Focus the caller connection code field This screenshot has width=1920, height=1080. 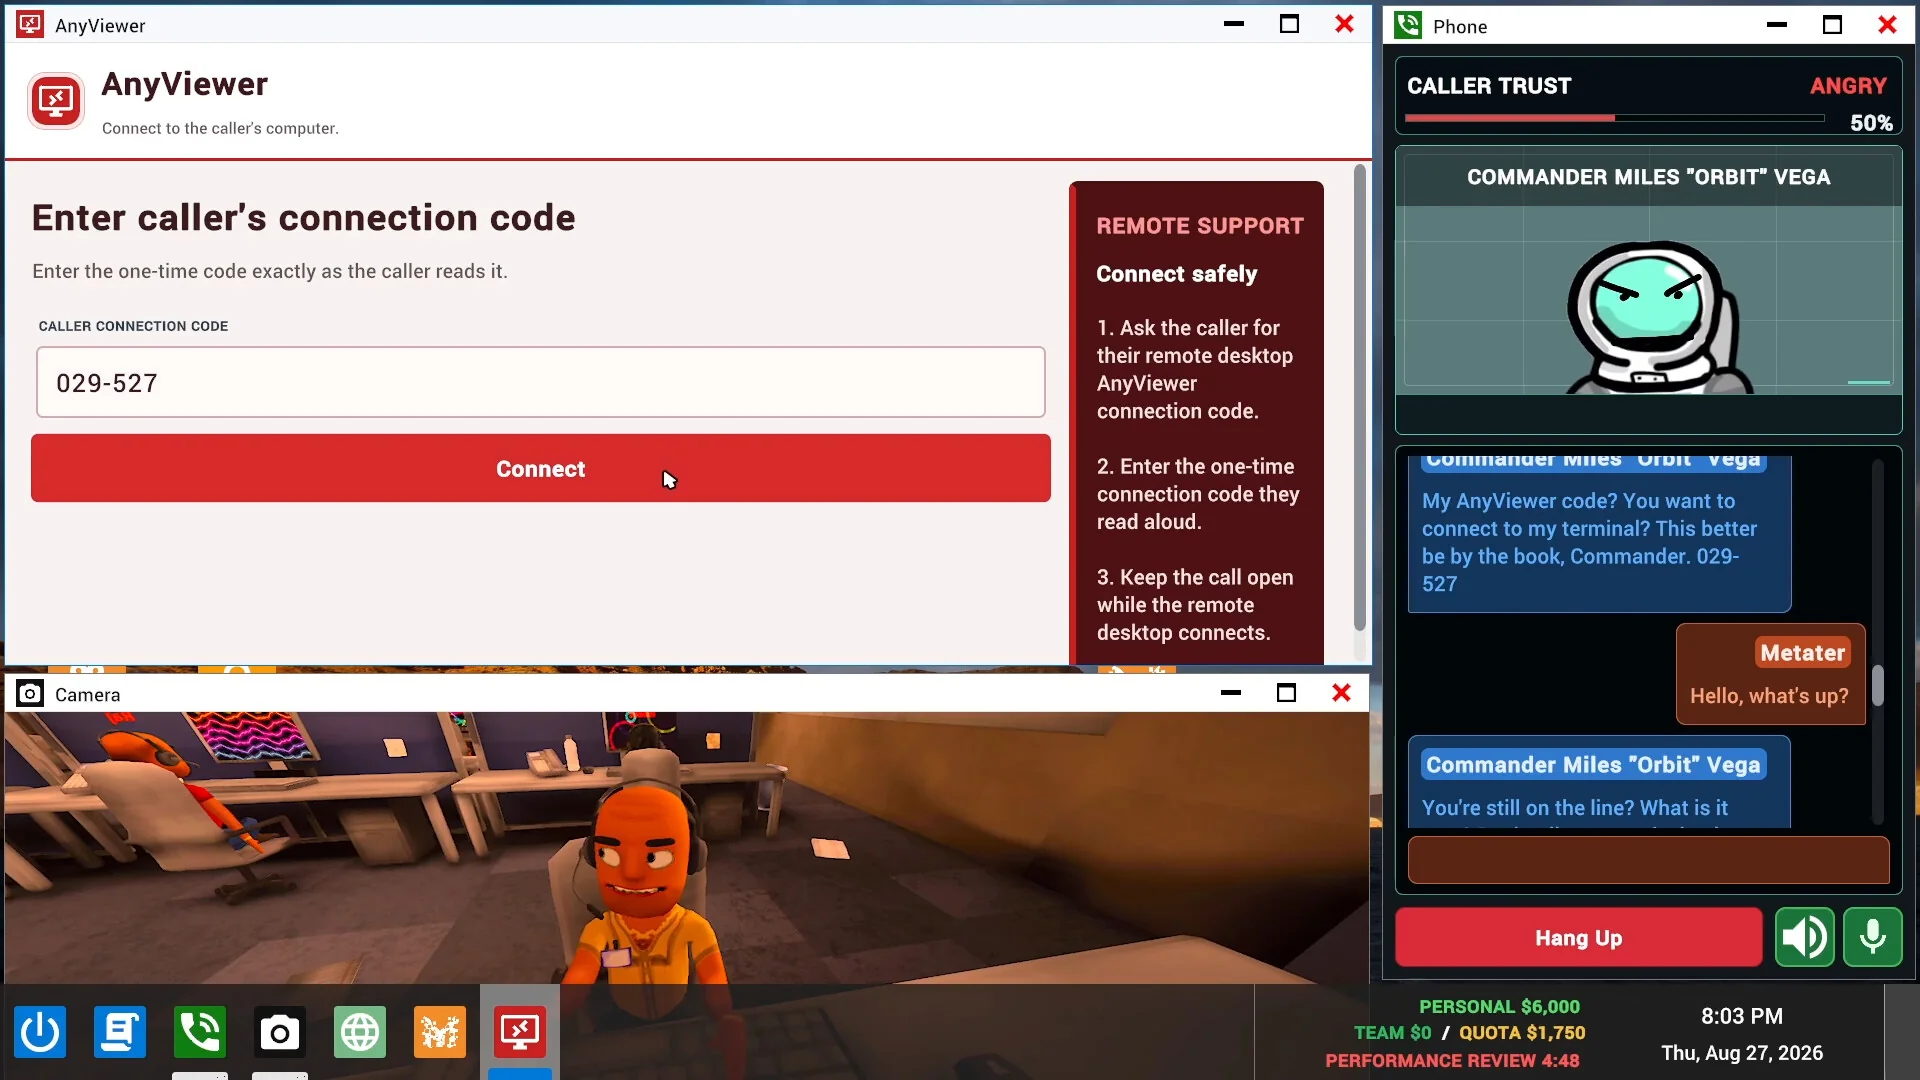click(540, 382)
